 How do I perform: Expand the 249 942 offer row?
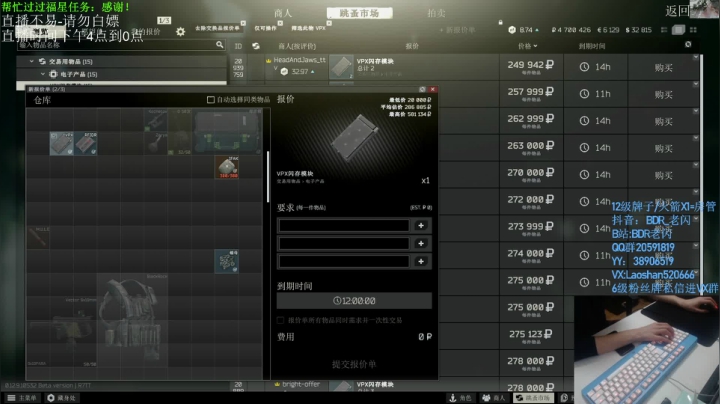pyautogui.click(x=696, y=57)
